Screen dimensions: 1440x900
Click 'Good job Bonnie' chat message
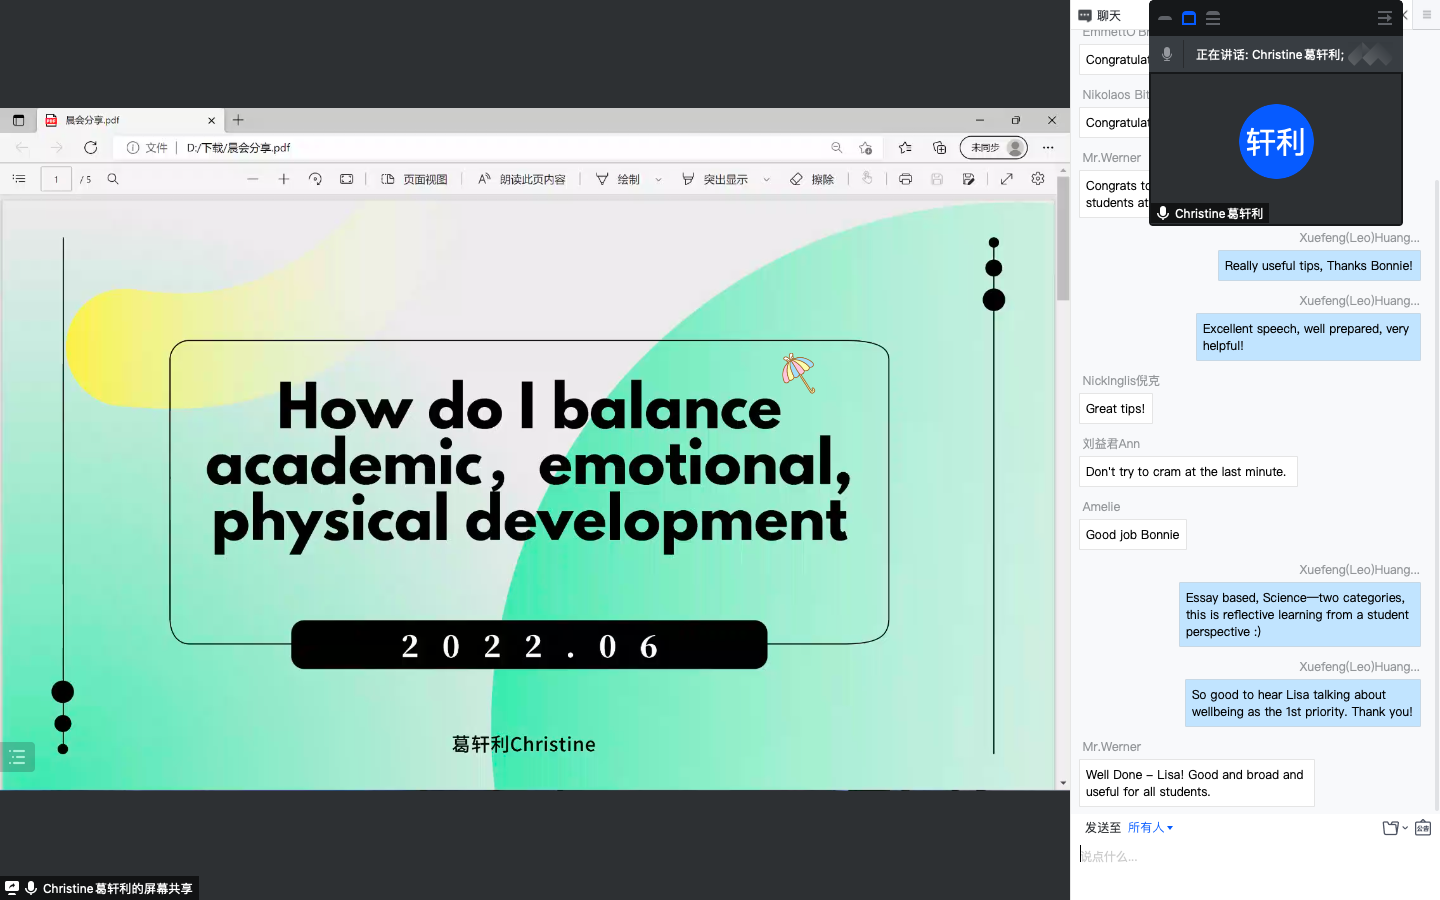pyautogui.click(x=1132, y=535)
